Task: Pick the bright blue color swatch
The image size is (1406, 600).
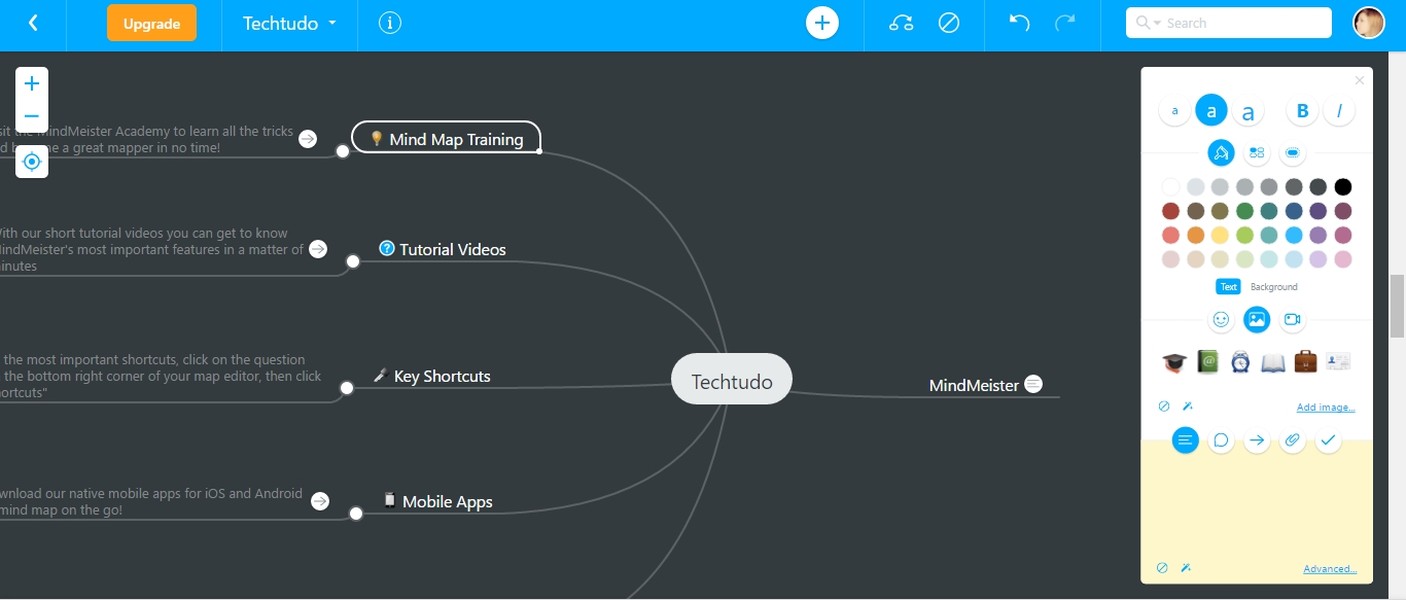Action: (1294, 235)
